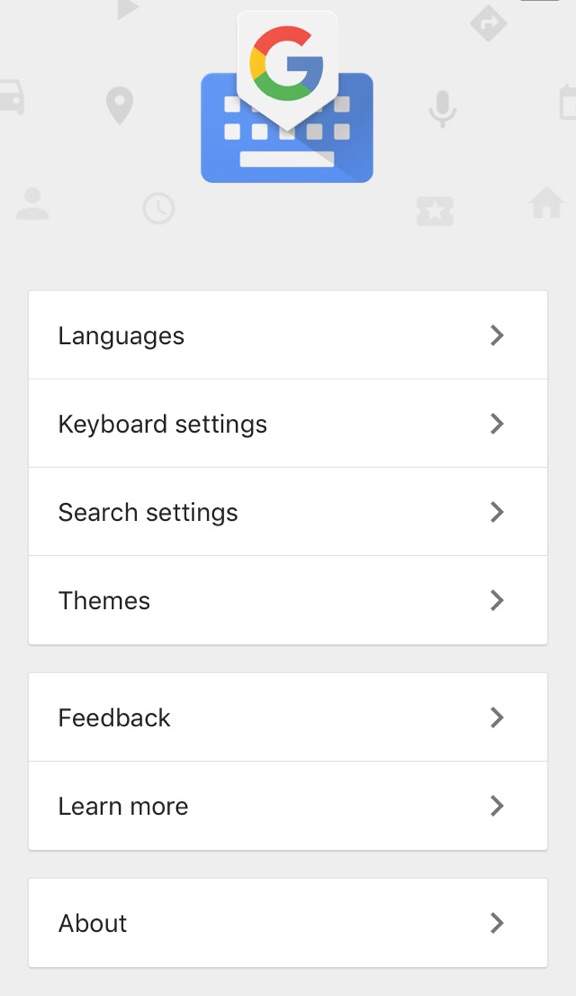This screenshot has width=576, height=996.
Task: Tap the faded microphone icon in header
Action: click(443, 109)
